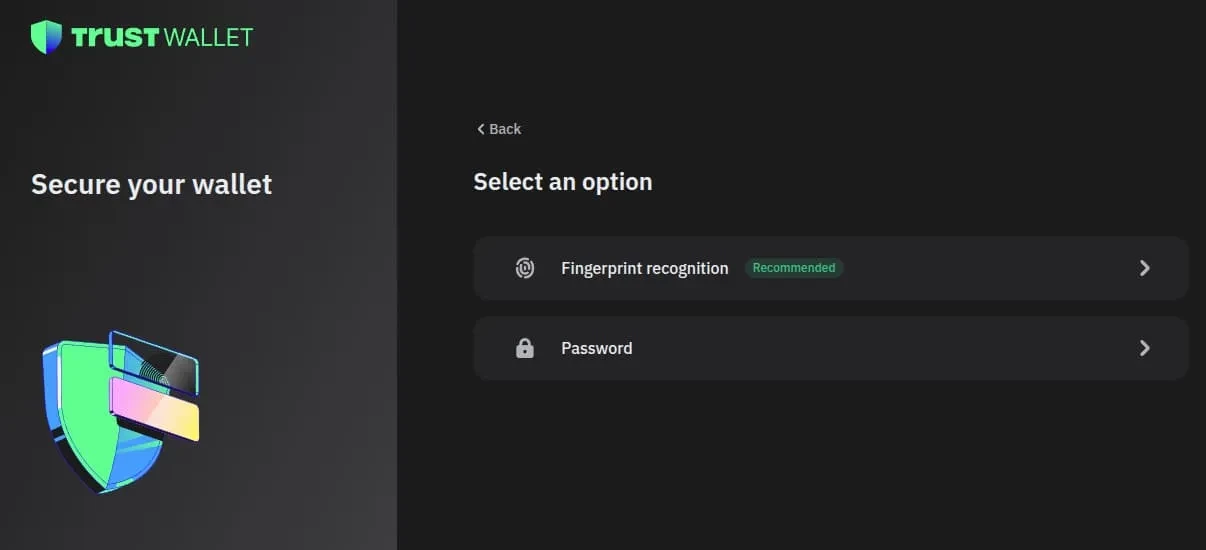Go back using the Back link text
This screenshot has height=550, width=1206.
pos(505,129)
